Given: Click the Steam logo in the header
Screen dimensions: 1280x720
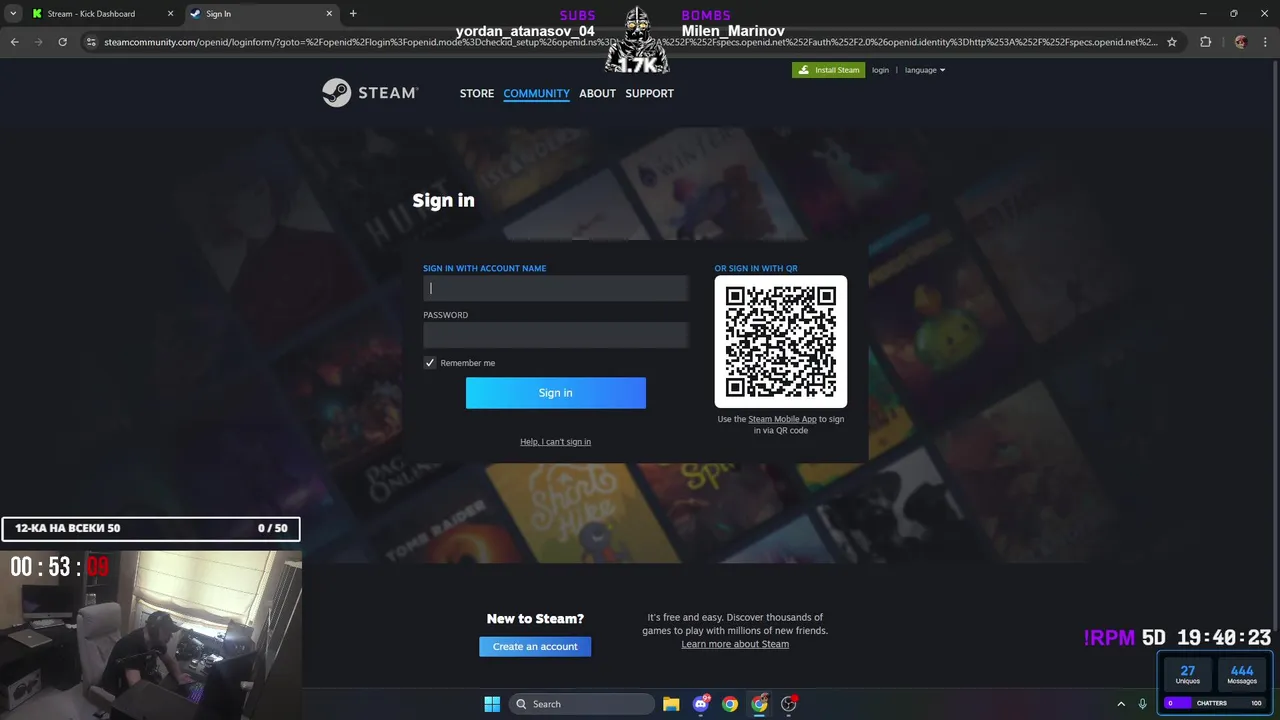Looking at the screenshot, I should [369, 92].
